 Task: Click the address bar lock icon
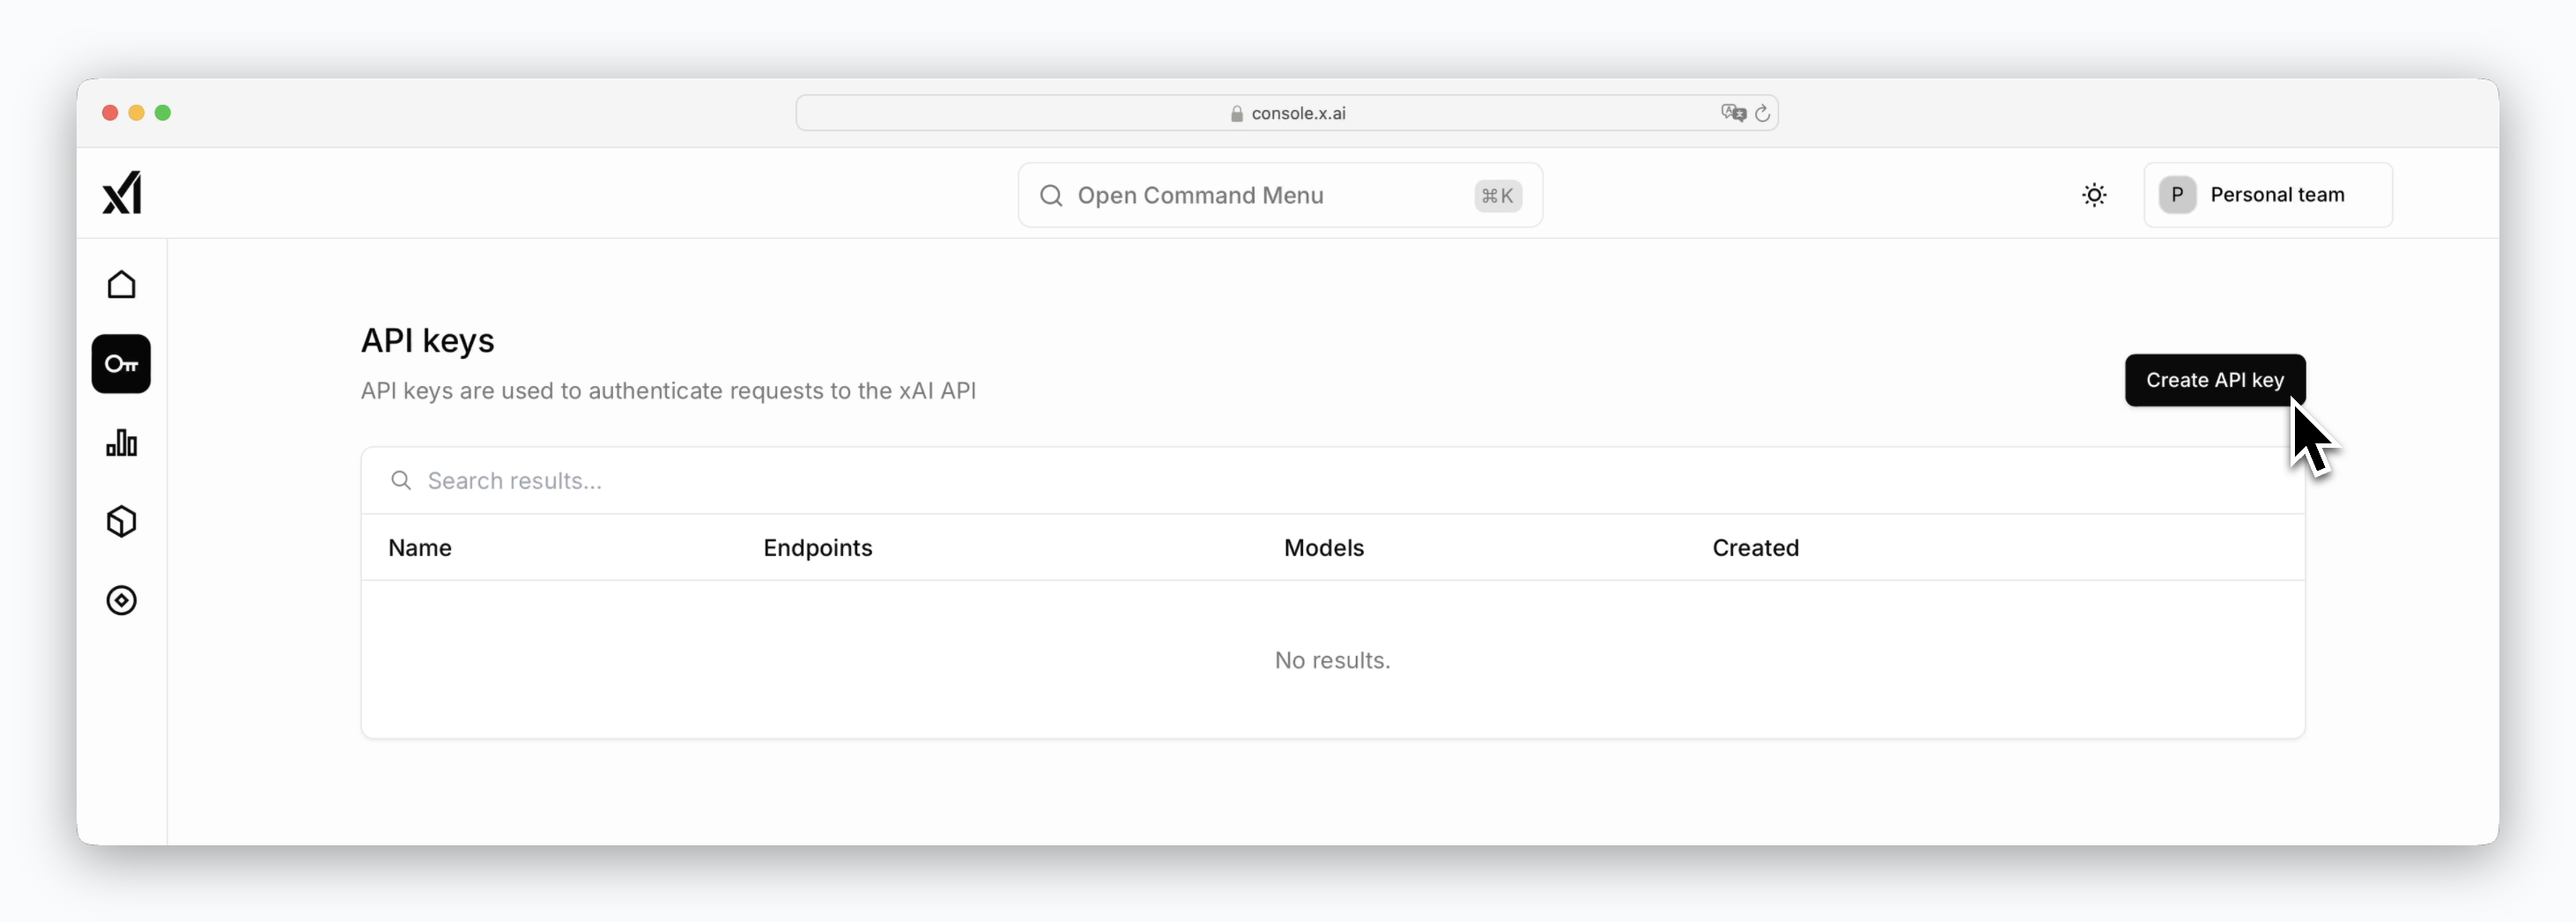coord(1237,114)
